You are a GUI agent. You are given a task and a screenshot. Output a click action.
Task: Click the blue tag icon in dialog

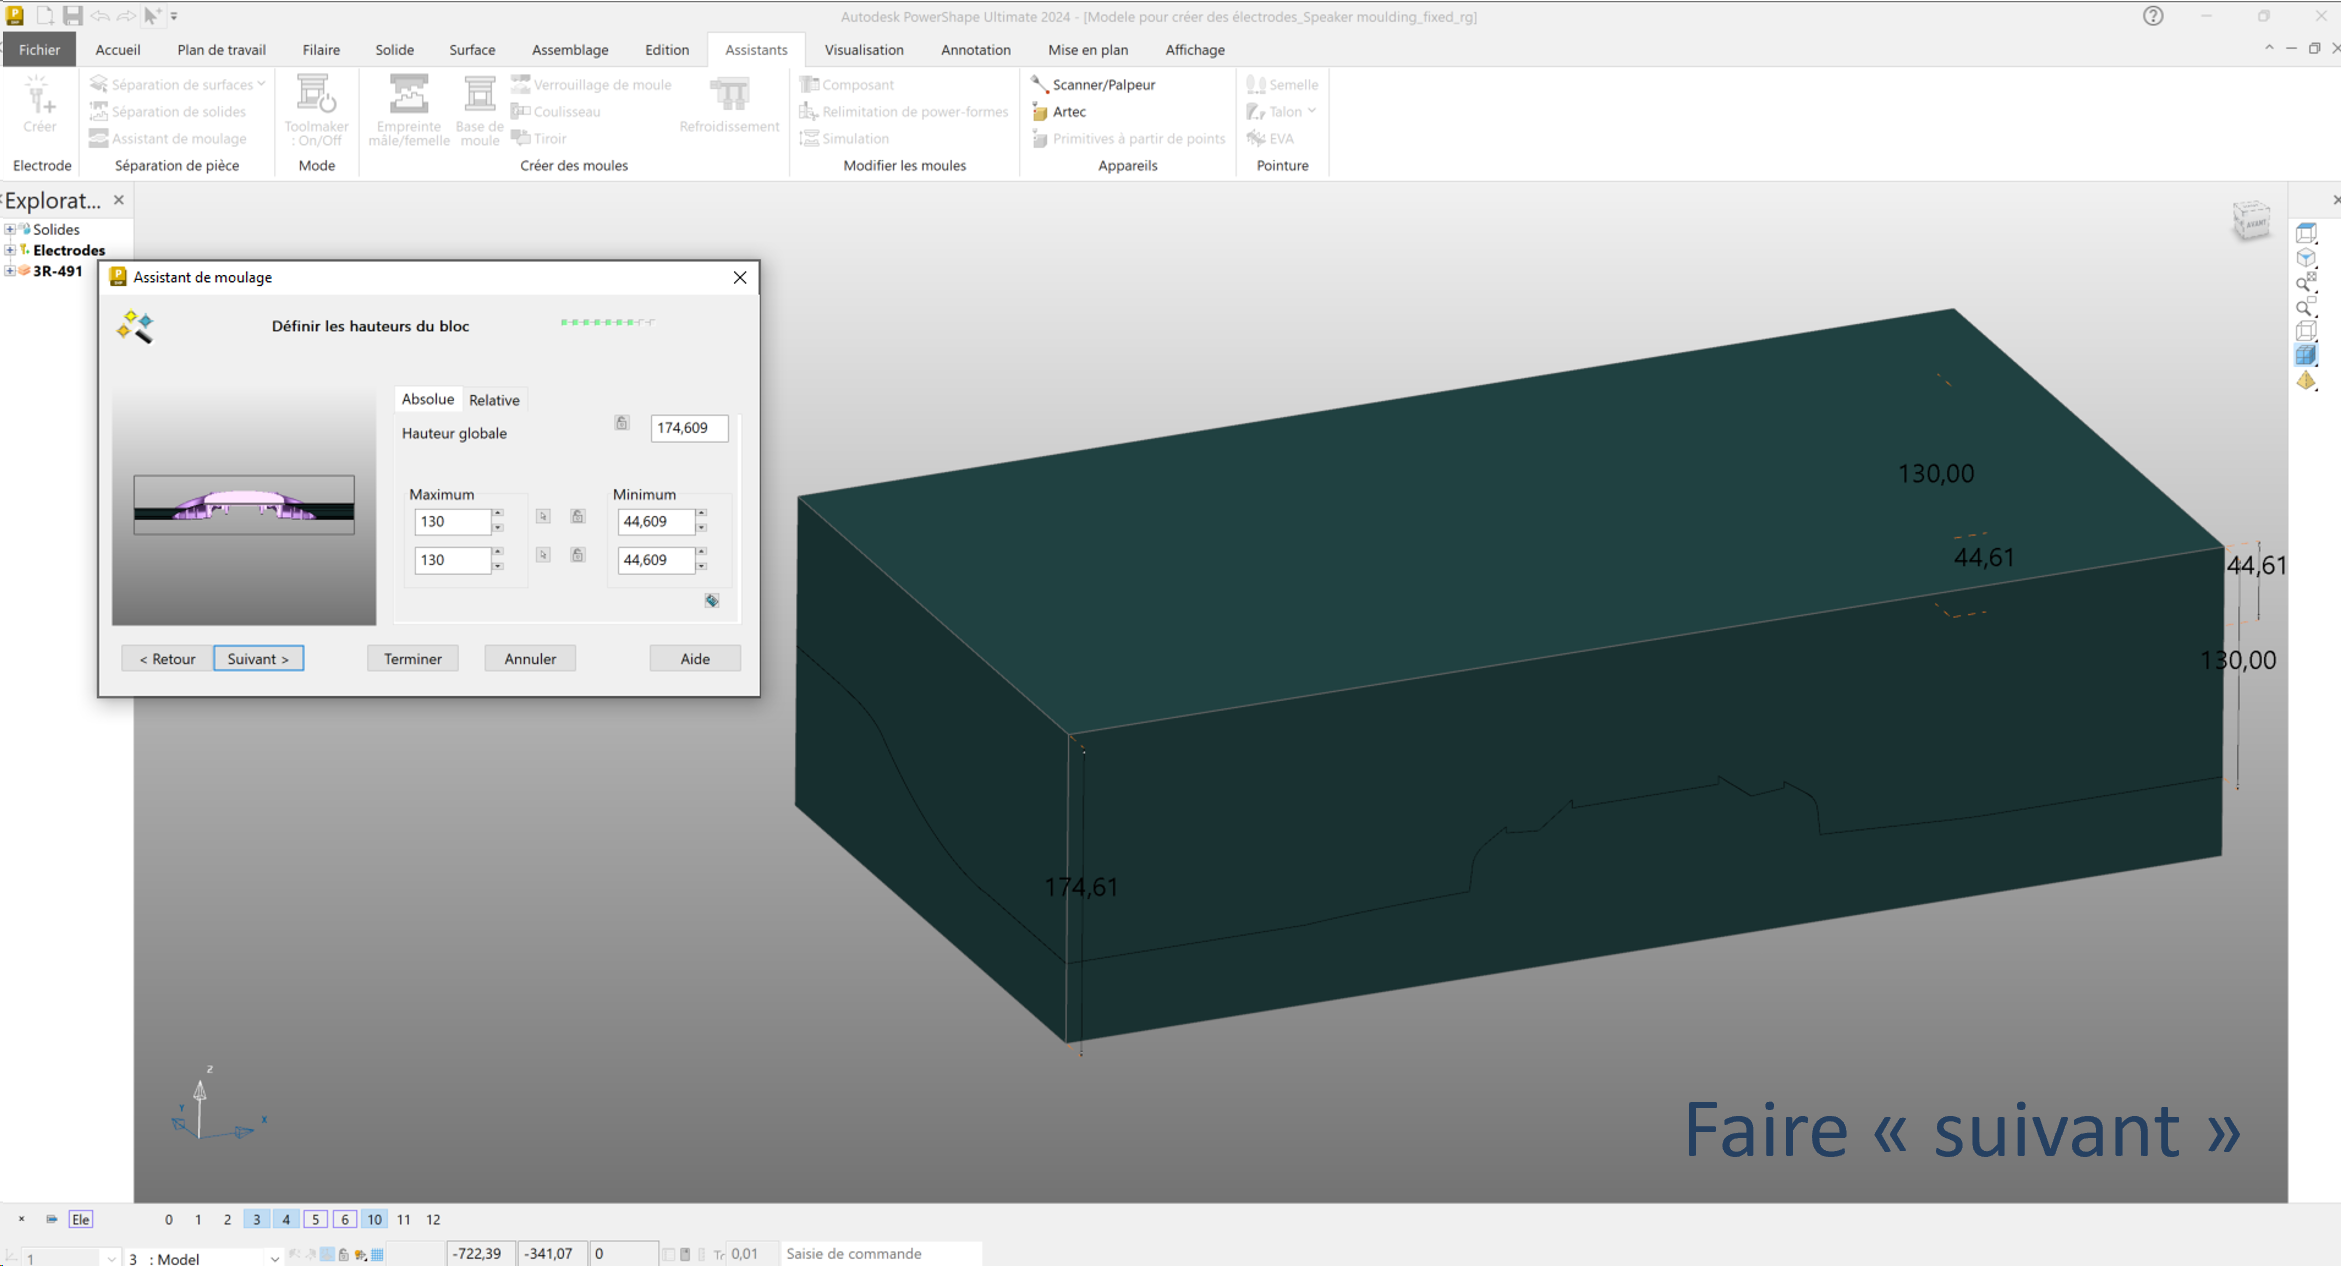click(711, 600)
